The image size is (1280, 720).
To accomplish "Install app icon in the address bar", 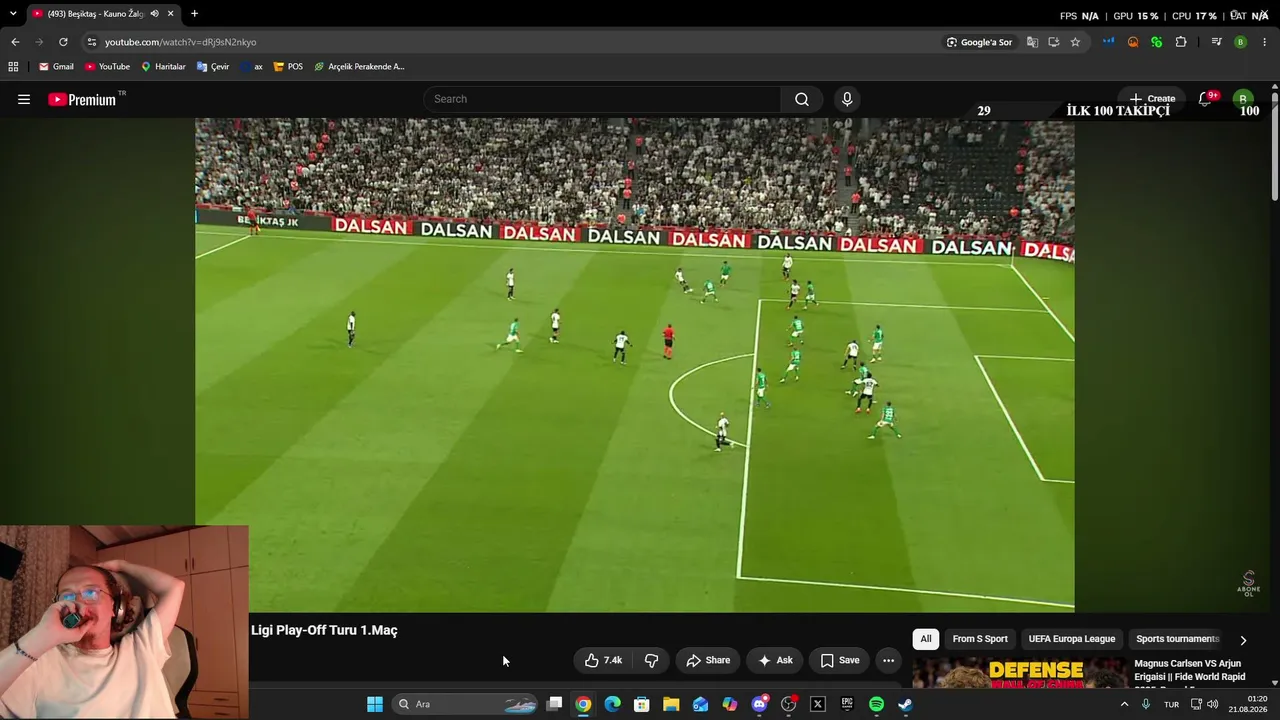I will tap(1054, 42).
